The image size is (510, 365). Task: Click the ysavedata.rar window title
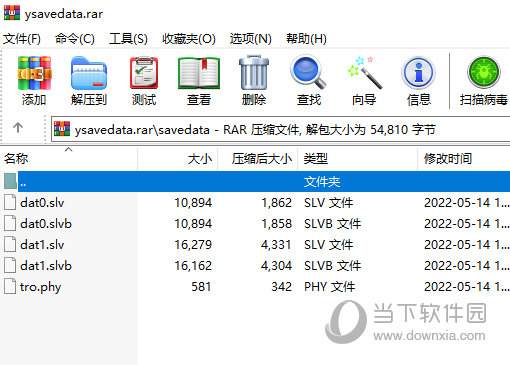pos(64,14)
